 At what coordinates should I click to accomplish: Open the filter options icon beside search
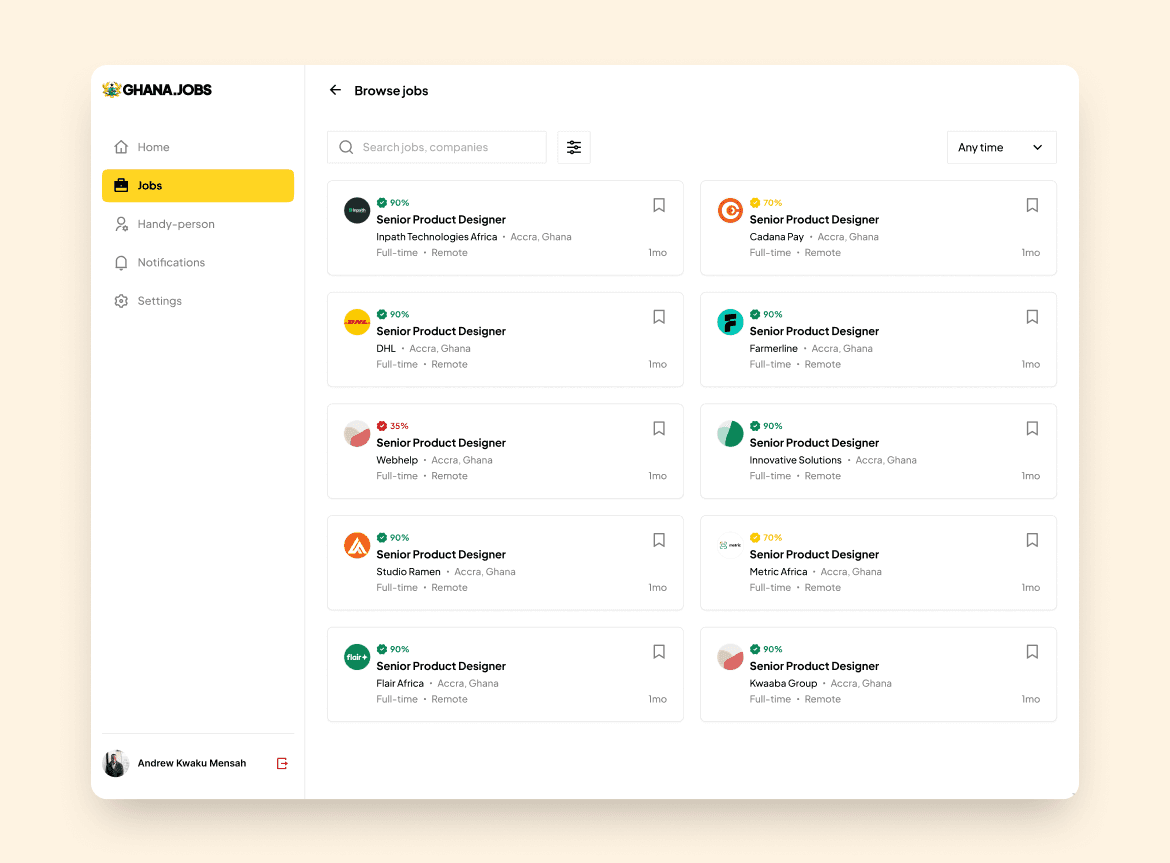[574, 147]
